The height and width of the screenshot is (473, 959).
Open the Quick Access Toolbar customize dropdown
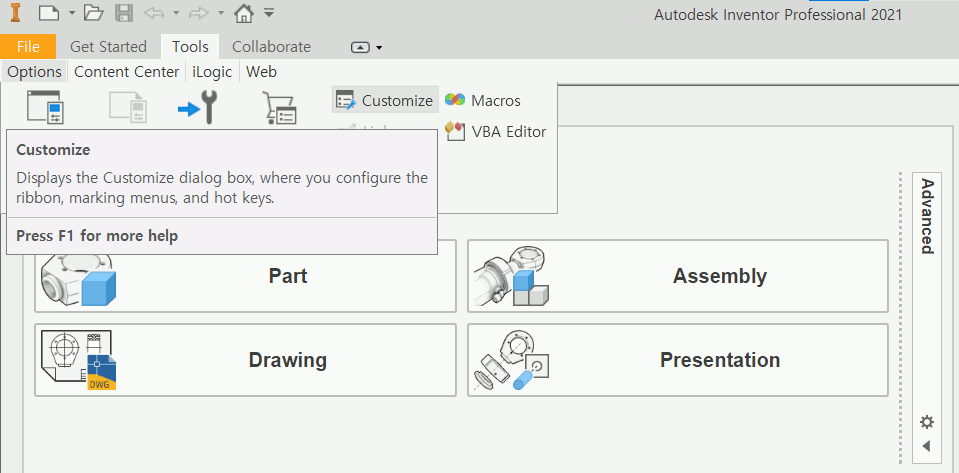[x=269, y=14]
